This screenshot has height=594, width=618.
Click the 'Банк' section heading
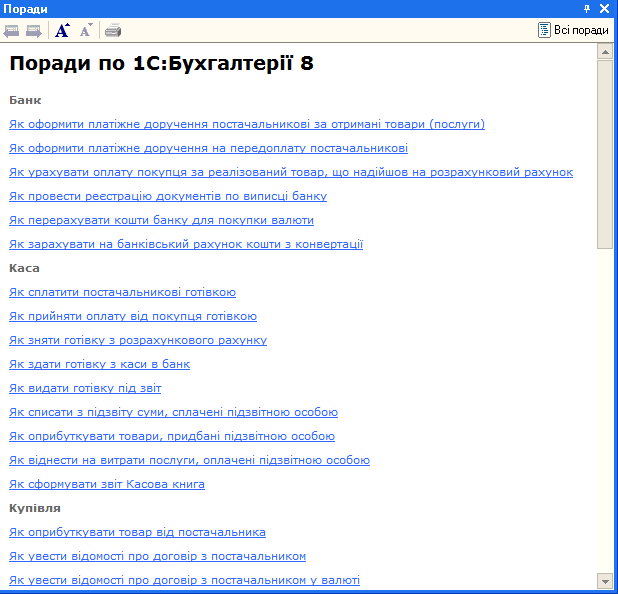(x=25, y=100)
